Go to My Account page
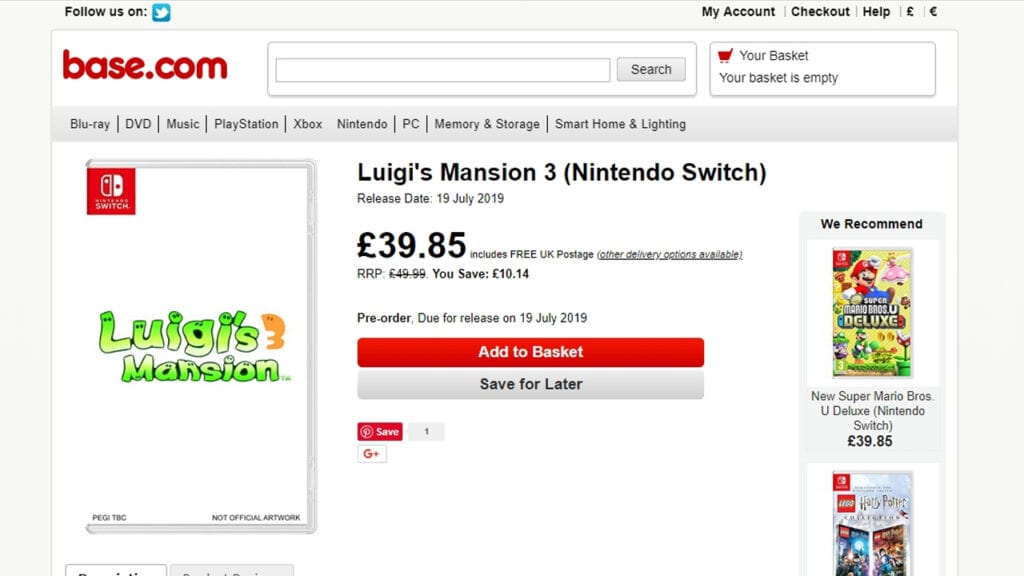Viewport: 1024px width, 576px height. click(x=738, y=12)
